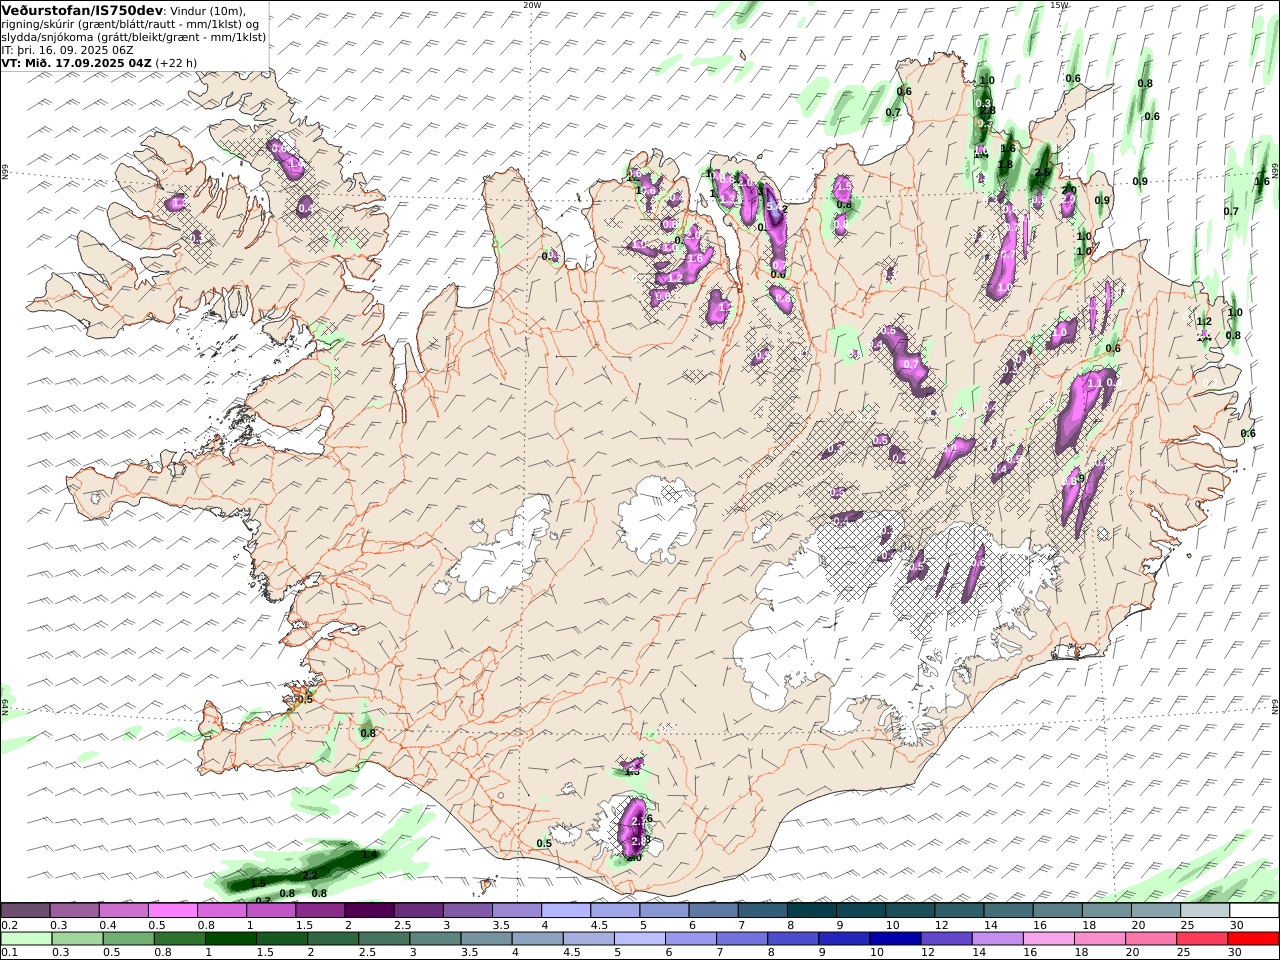This screenshot has height=960, width=1280.
Task: Click the initial time line 'IT: þri. 16. 09. 2025 06Z'
Action: point(67,49)
